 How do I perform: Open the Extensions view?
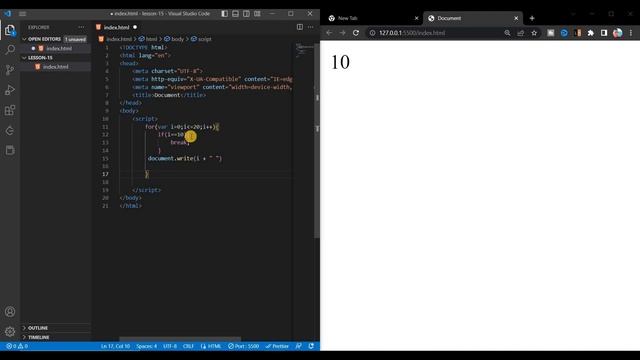10,110
